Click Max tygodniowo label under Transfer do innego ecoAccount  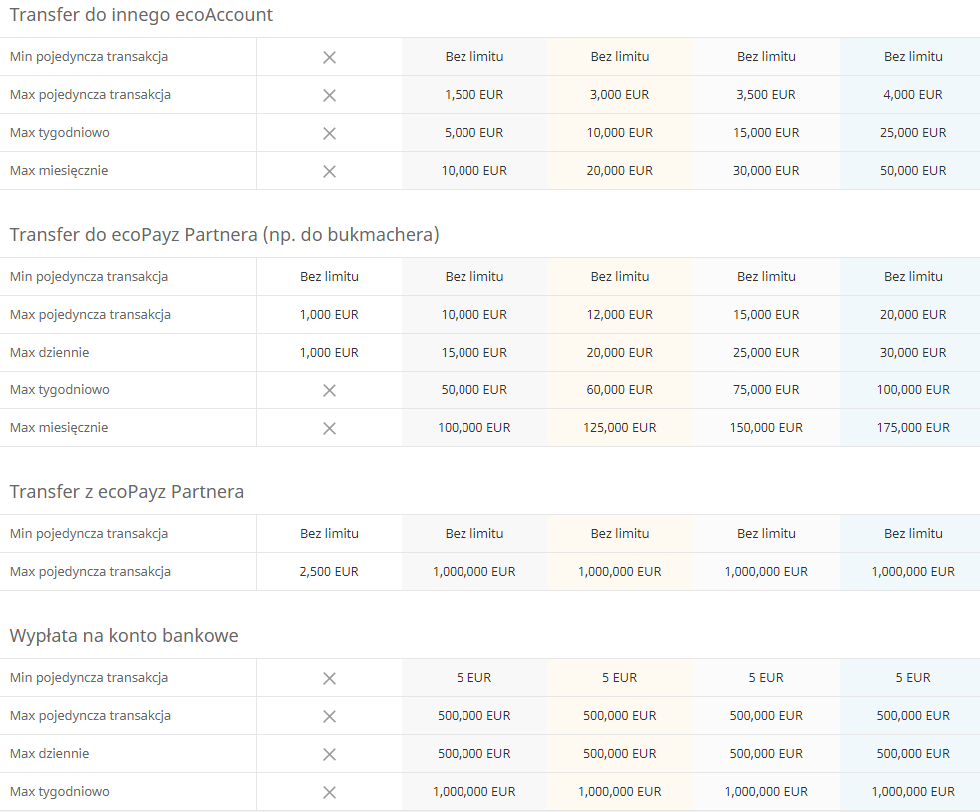click(59, 133)
